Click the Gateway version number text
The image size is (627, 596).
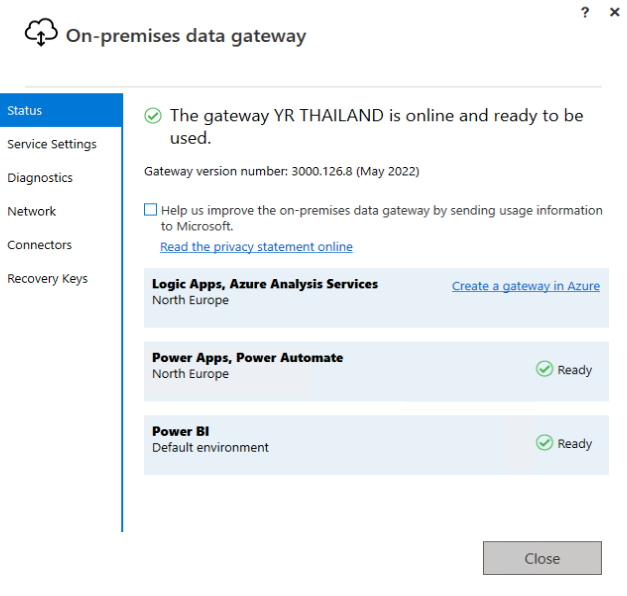point(282,172)
